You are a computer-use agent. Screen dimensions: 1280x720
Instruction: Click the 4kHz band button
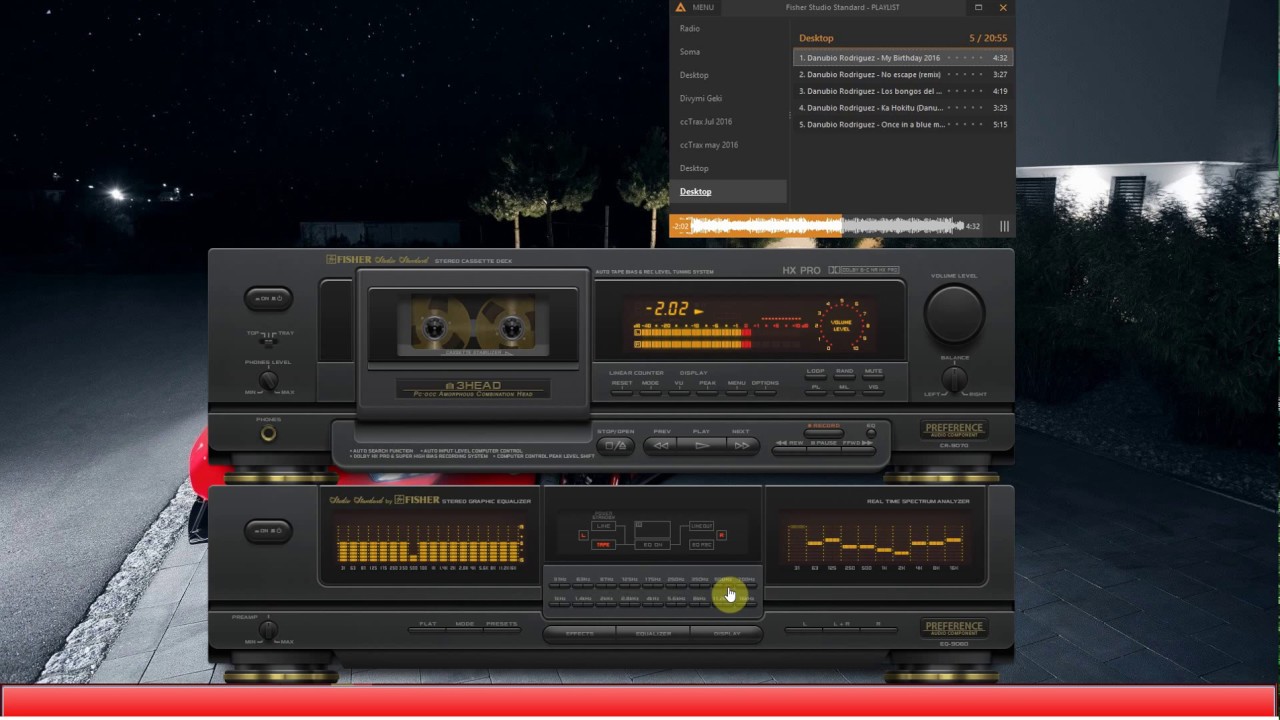coord(653,604)
